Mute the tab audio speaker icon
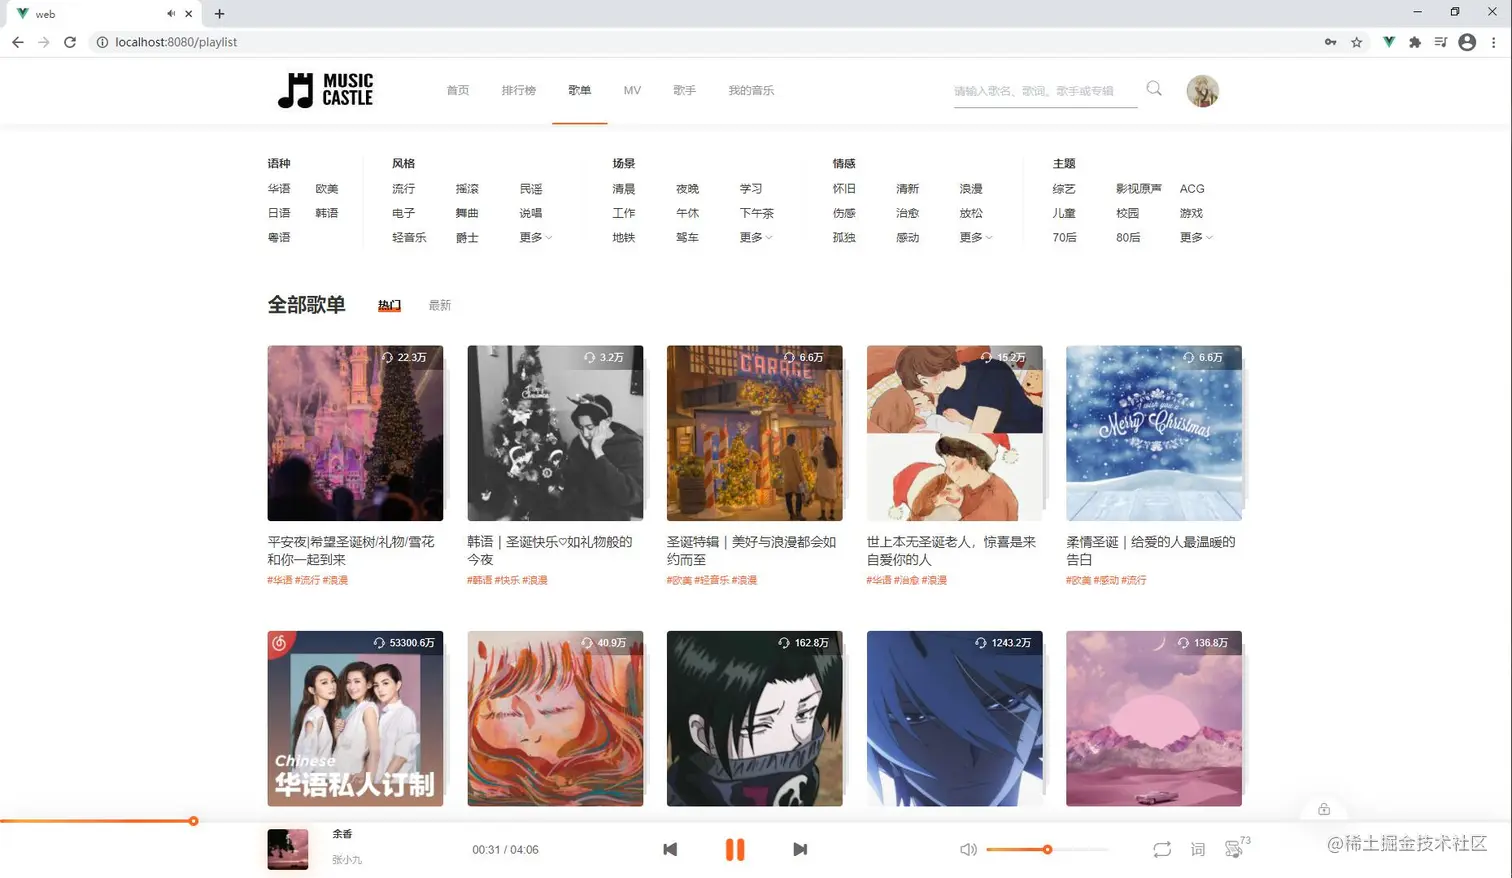1512x878 pixels. pyautogui.click(x=171, y=14)
